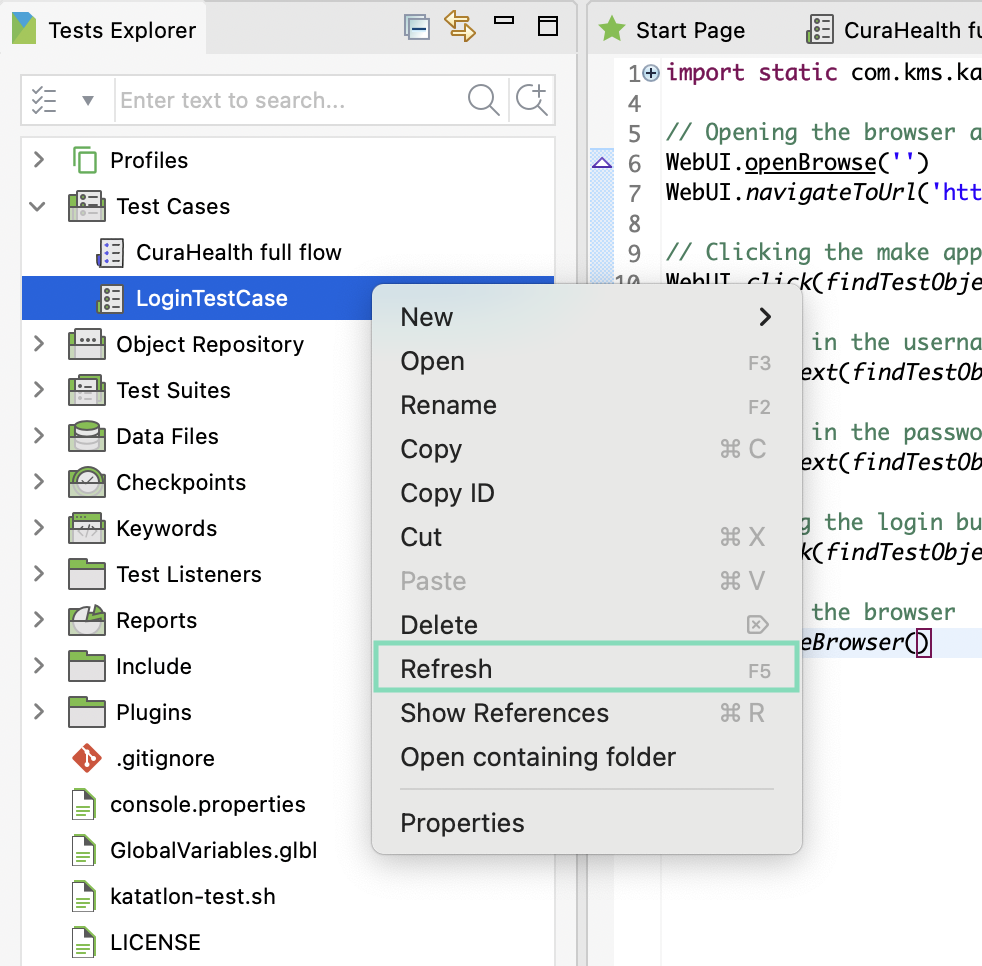Choose Copy from the context menu
982x966 pixels.
587,449
